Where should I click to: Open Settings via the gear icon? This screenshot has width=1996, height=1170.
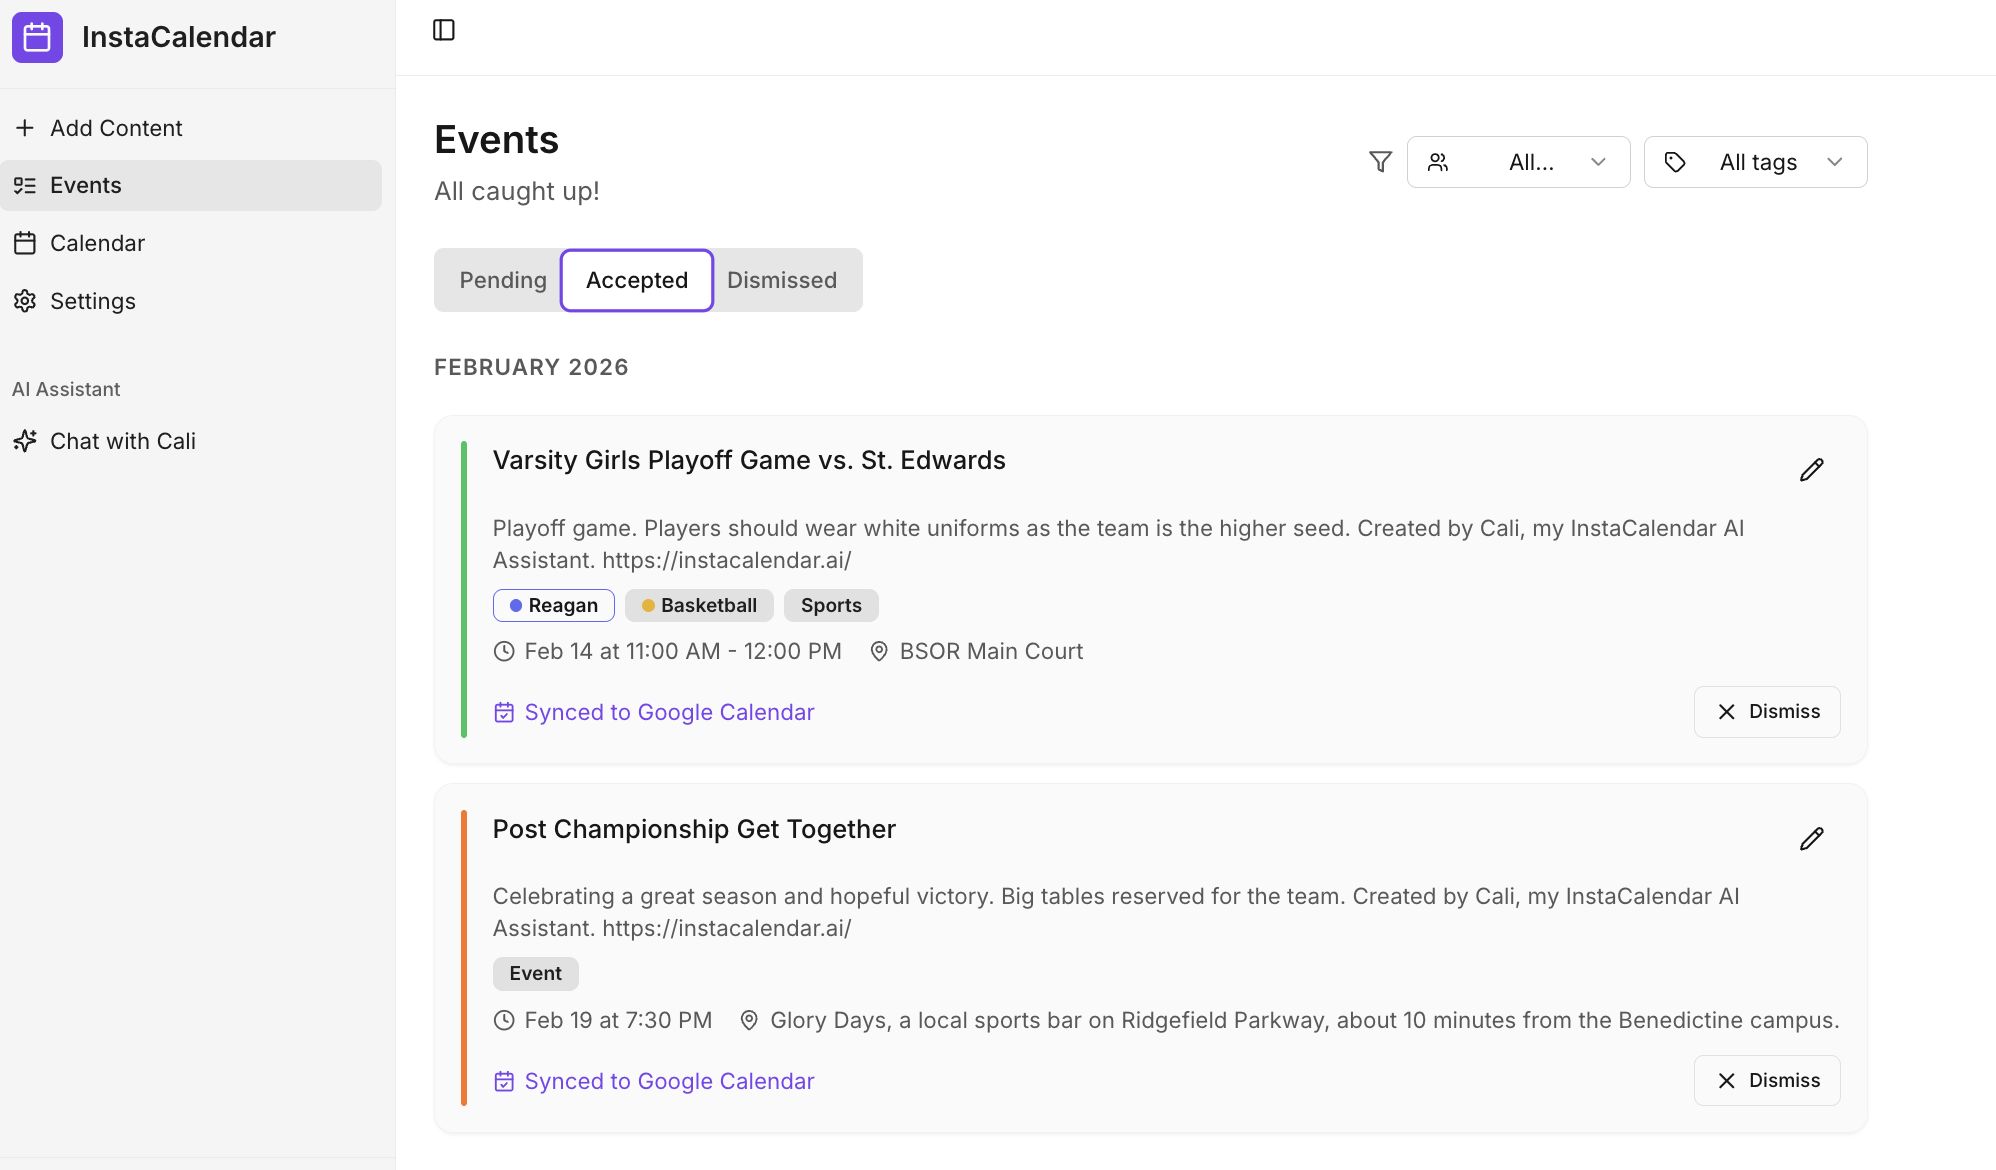tap(92, 301)
